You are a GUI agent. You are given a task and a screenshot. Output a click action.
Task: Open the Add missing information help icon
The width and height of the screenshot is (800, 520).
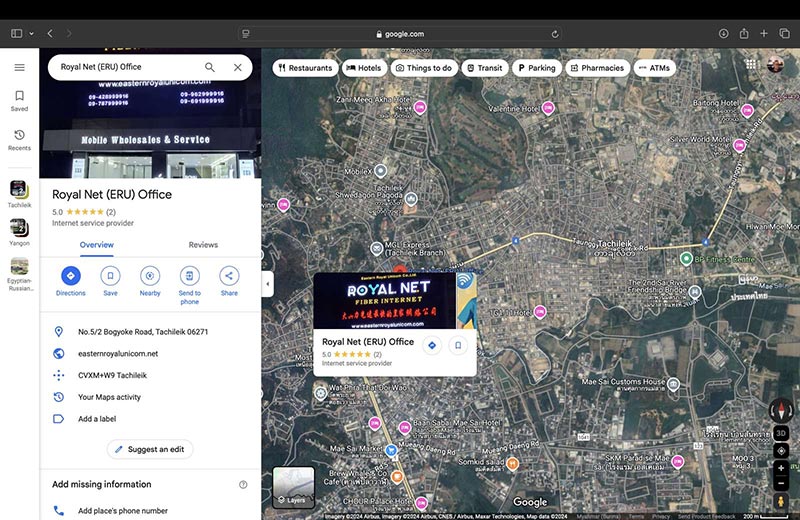[243, 485]
